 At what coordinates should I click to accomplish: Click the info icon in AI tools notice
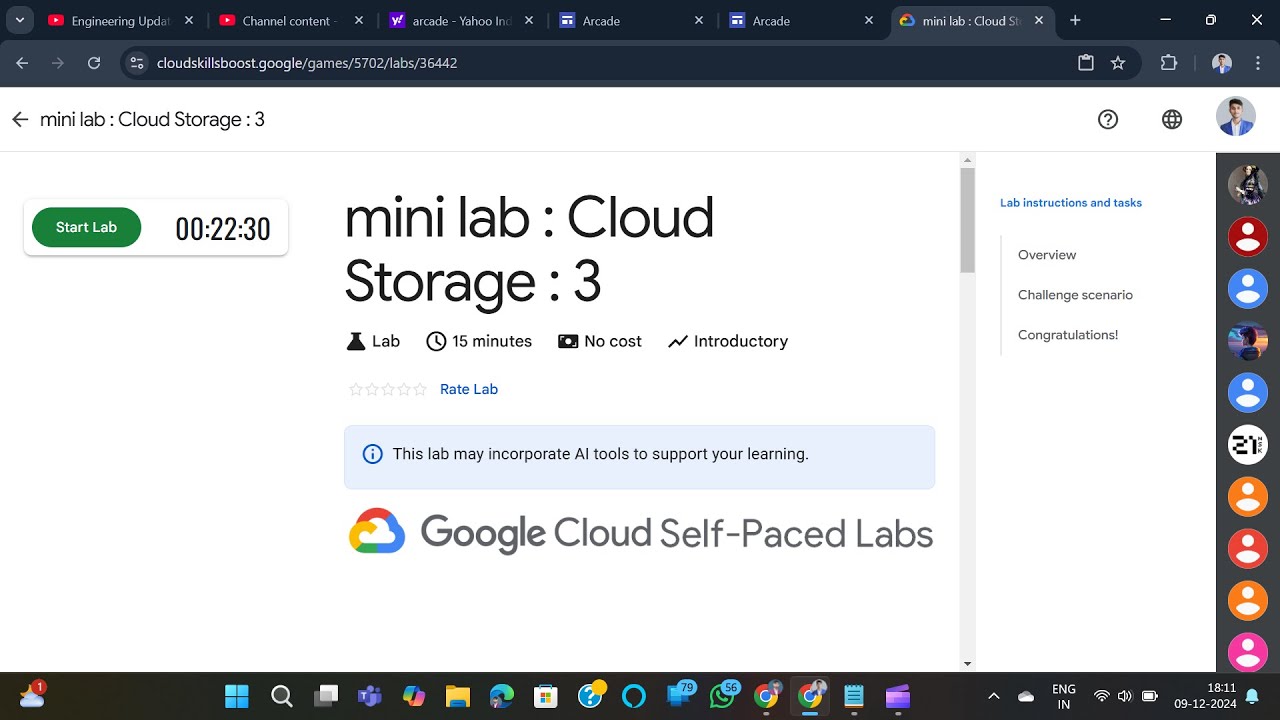pos(373,454)
